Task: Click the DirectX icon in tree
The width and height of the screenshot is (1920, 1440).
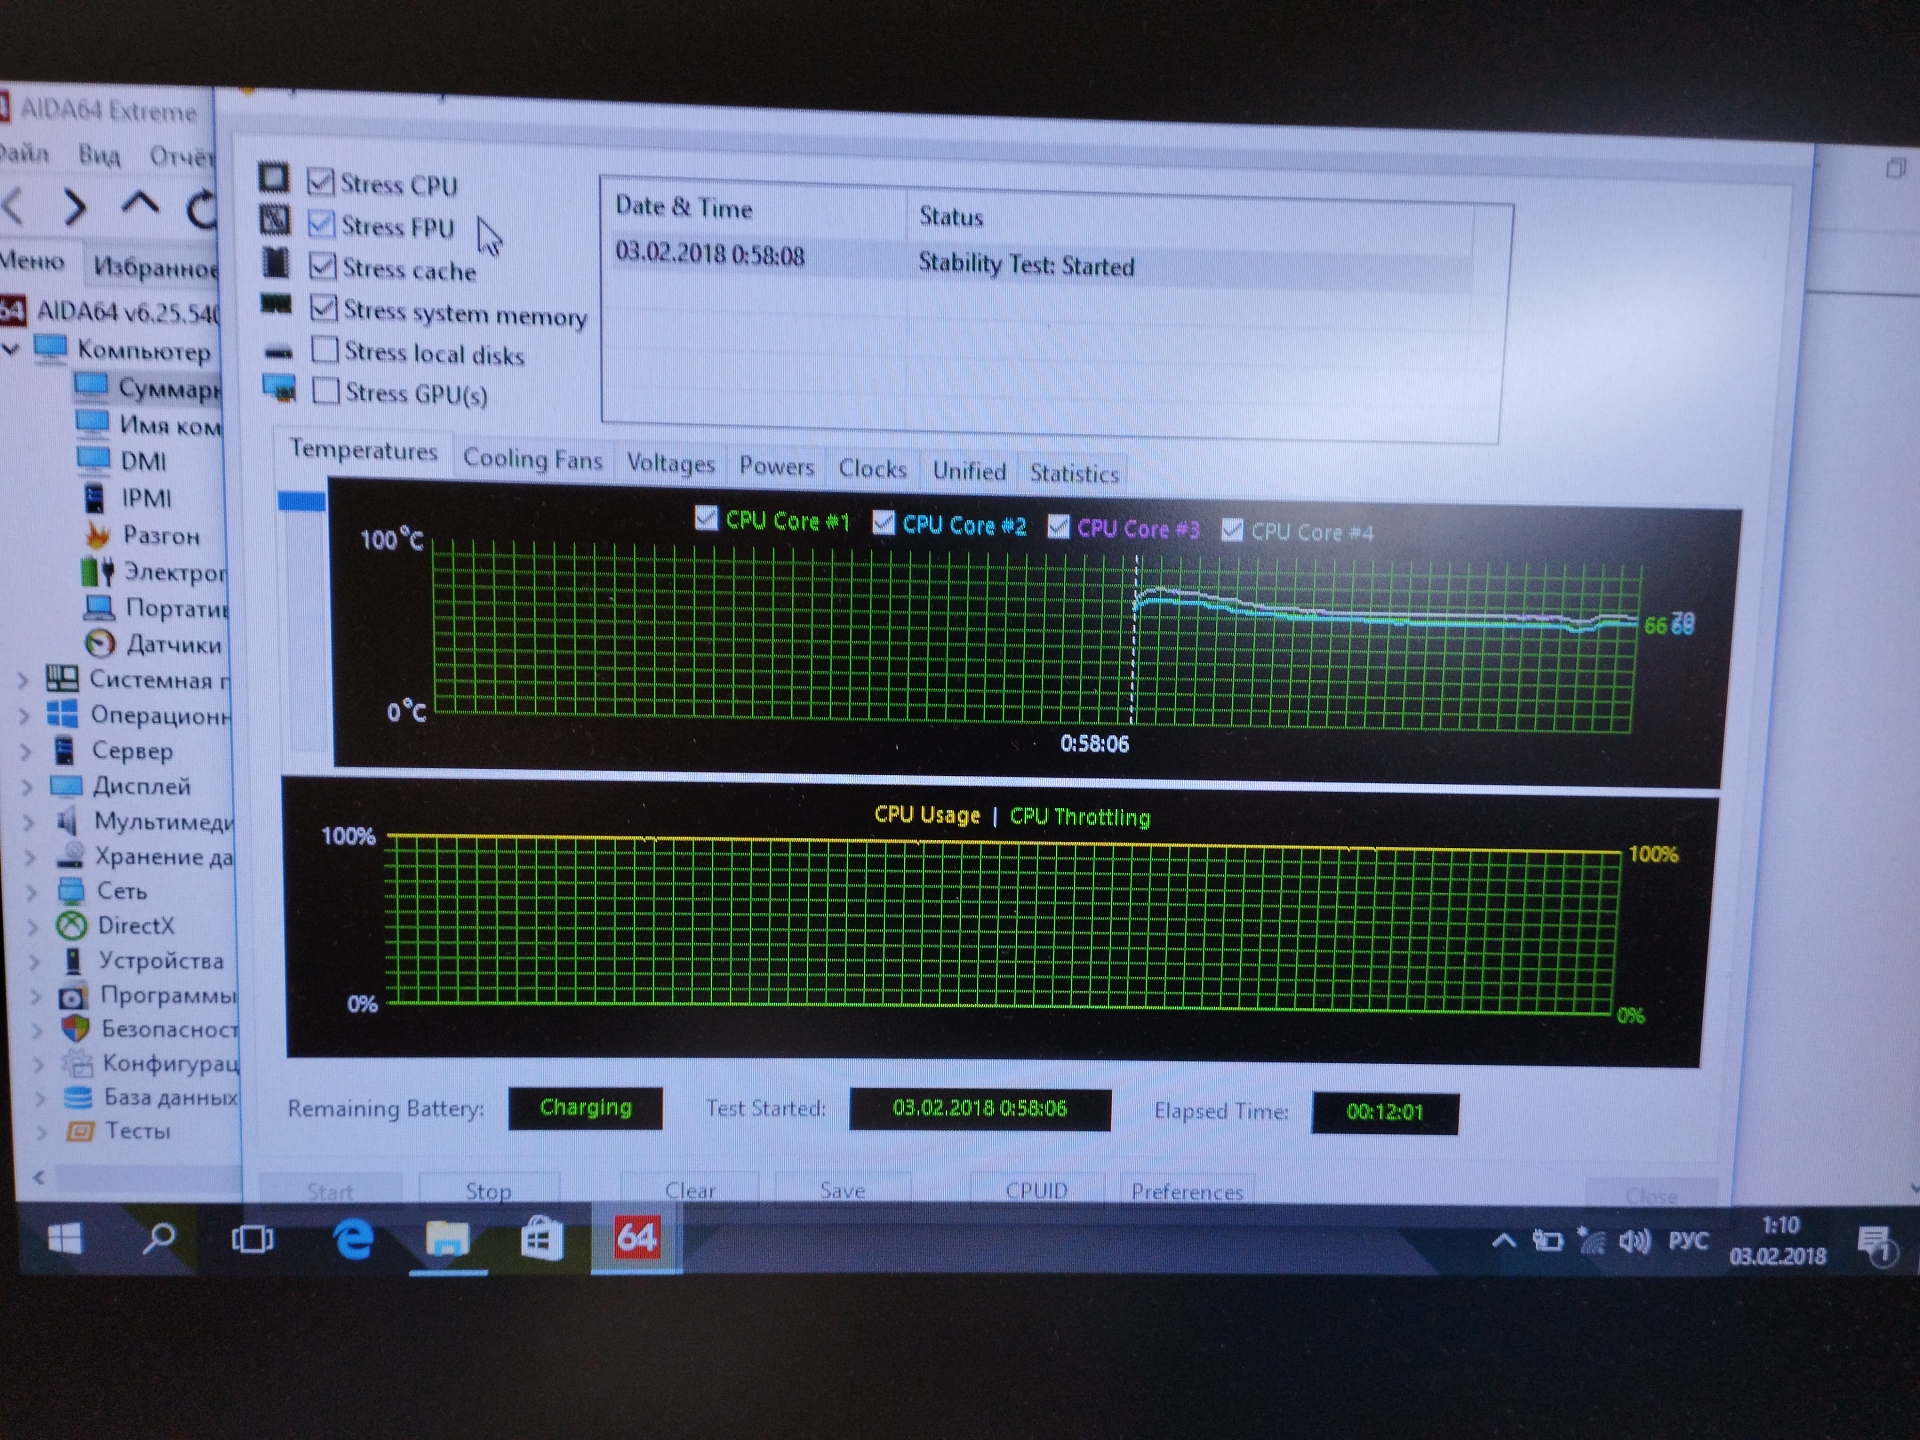Action: click(71, 925)
